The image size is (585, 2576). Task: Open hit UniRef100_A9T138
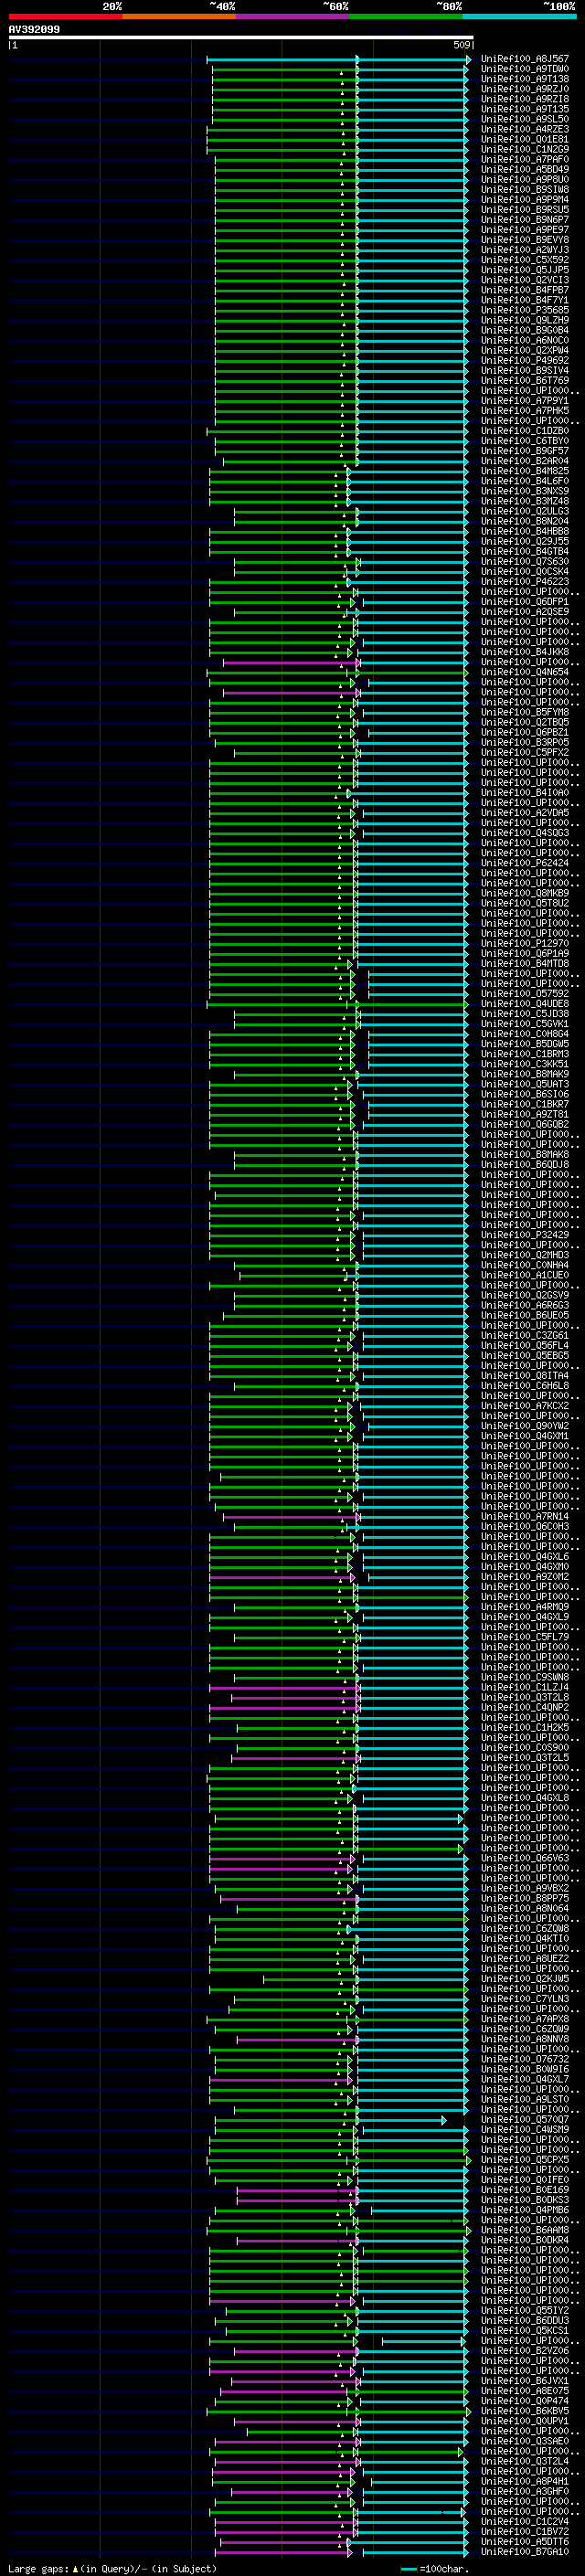click(x=525, y=79)
